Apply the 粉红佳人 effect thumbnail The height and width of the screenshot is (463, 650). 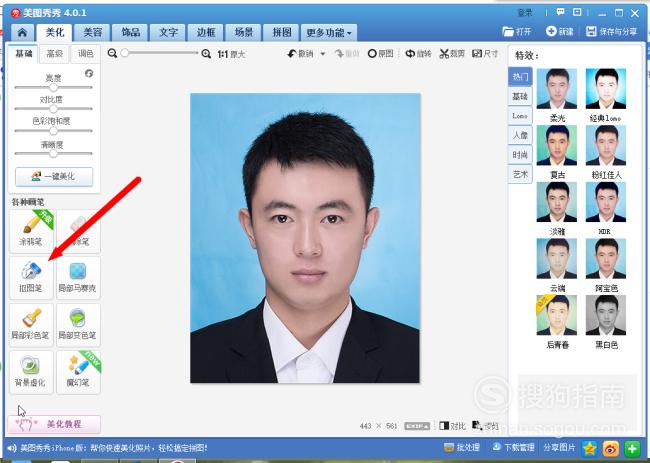tap(606, 145)
